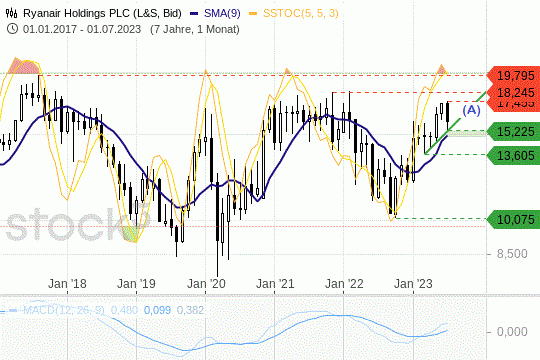Click the Jan '21 time axis label
Screen dimensions: 540x360
(275, 284)
